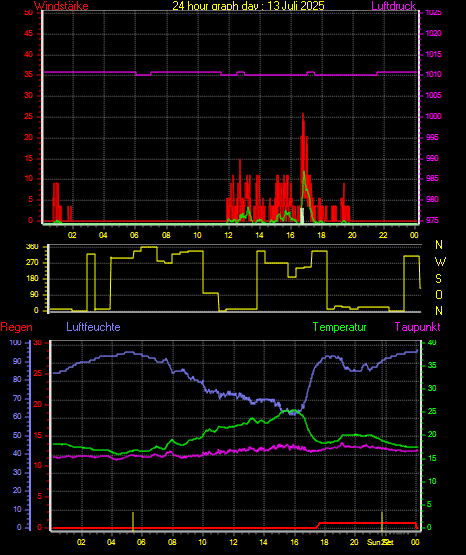Click the 100 value on humidity axis

click(15, 343)
